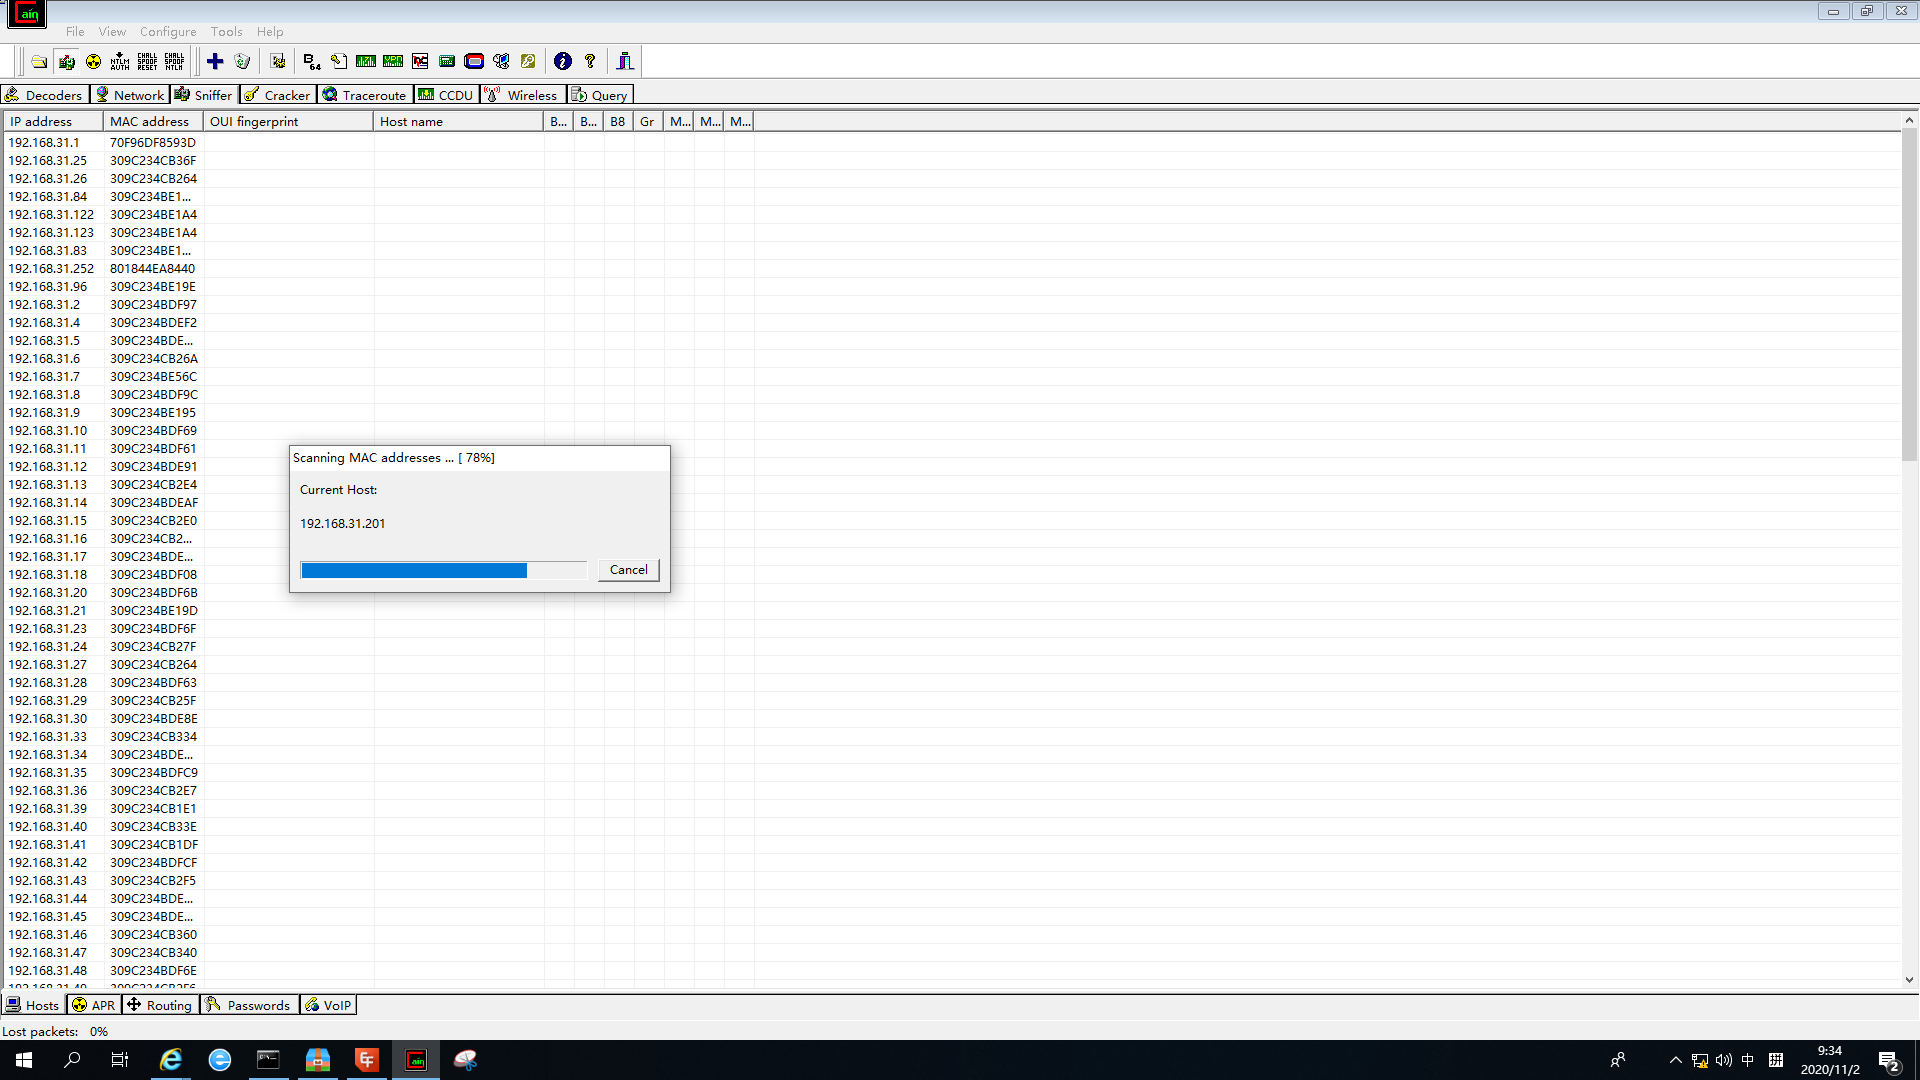Click the blue plus Add to list icon

(215, 62)
